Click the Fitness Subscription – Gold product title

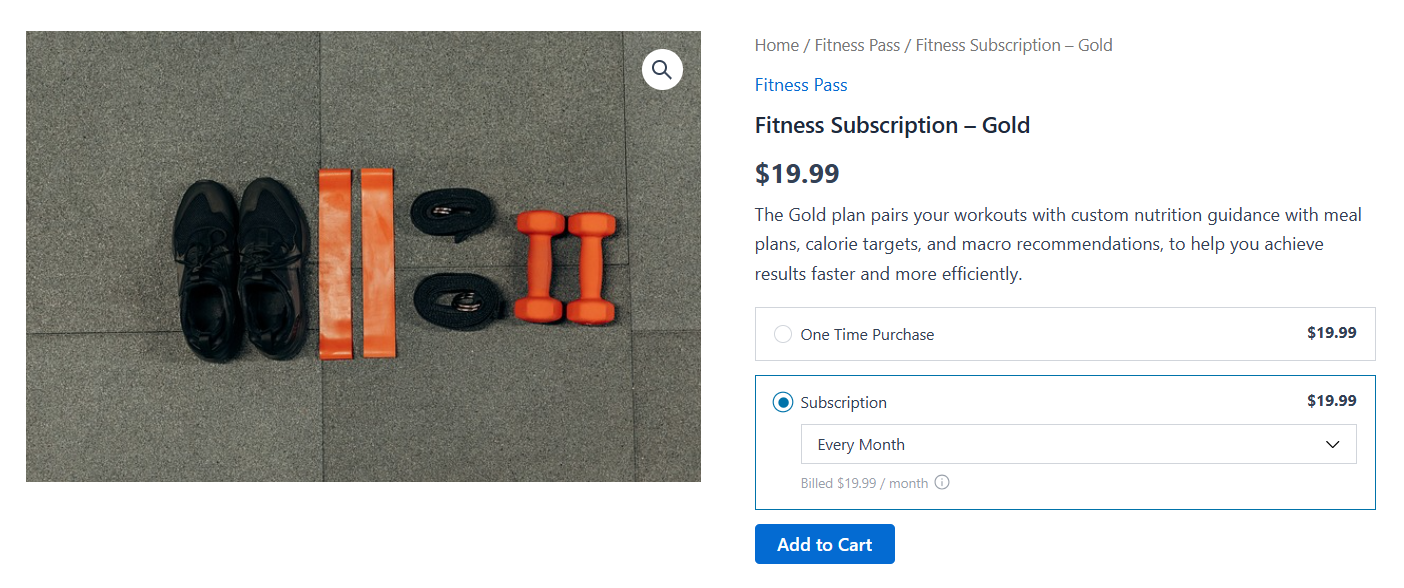892,125
